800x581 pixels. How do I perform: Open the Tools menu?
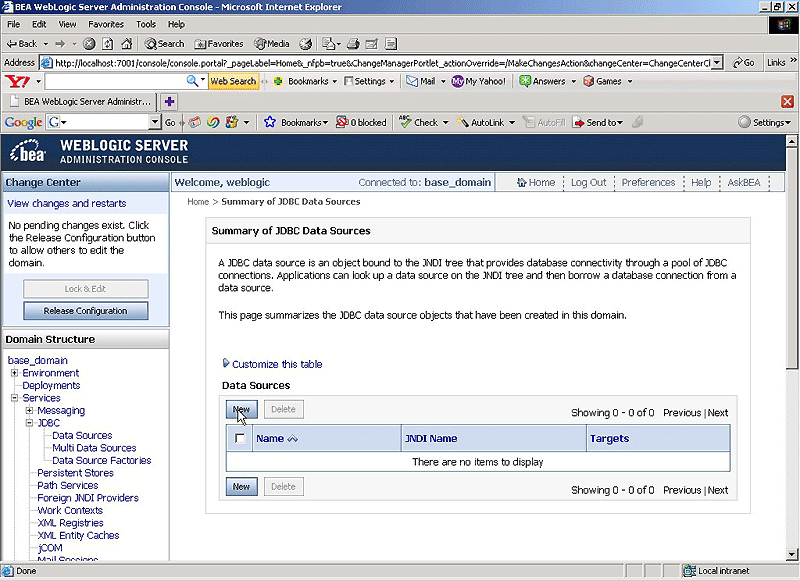click(x=146, y=24)
